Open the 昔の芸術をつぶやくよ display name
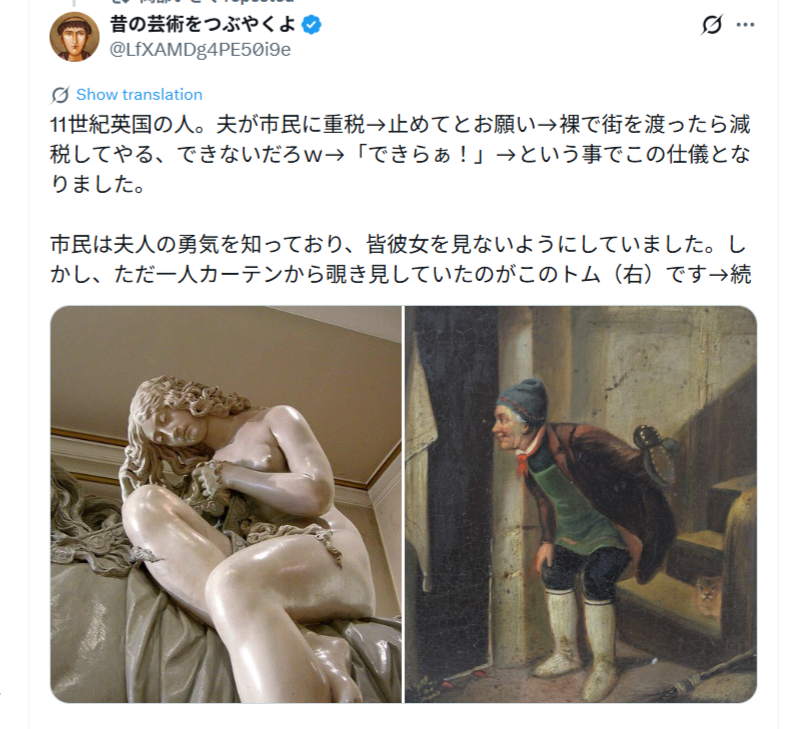Screen dimensions: 800x729 tap(203, 24)
